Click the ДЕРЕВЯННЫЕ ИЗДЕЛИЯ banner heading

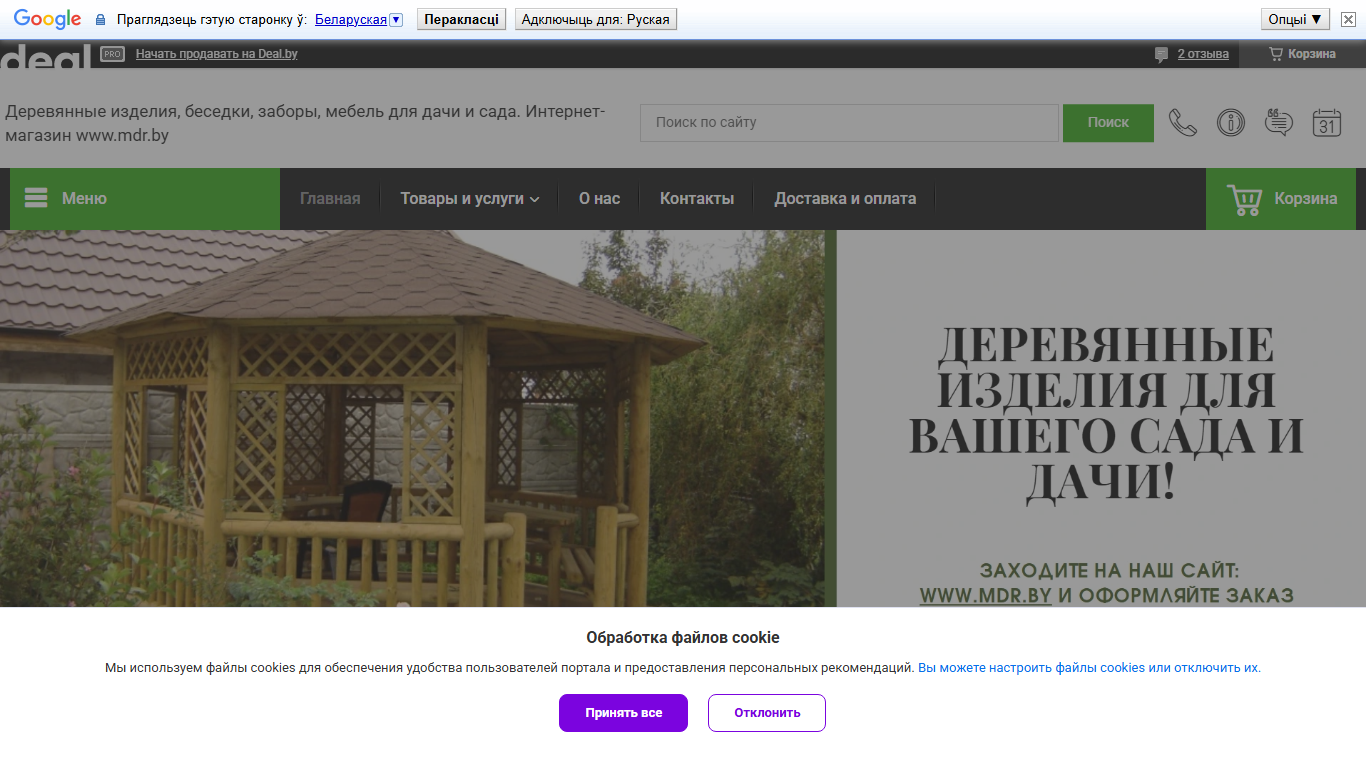point(1106,414)
